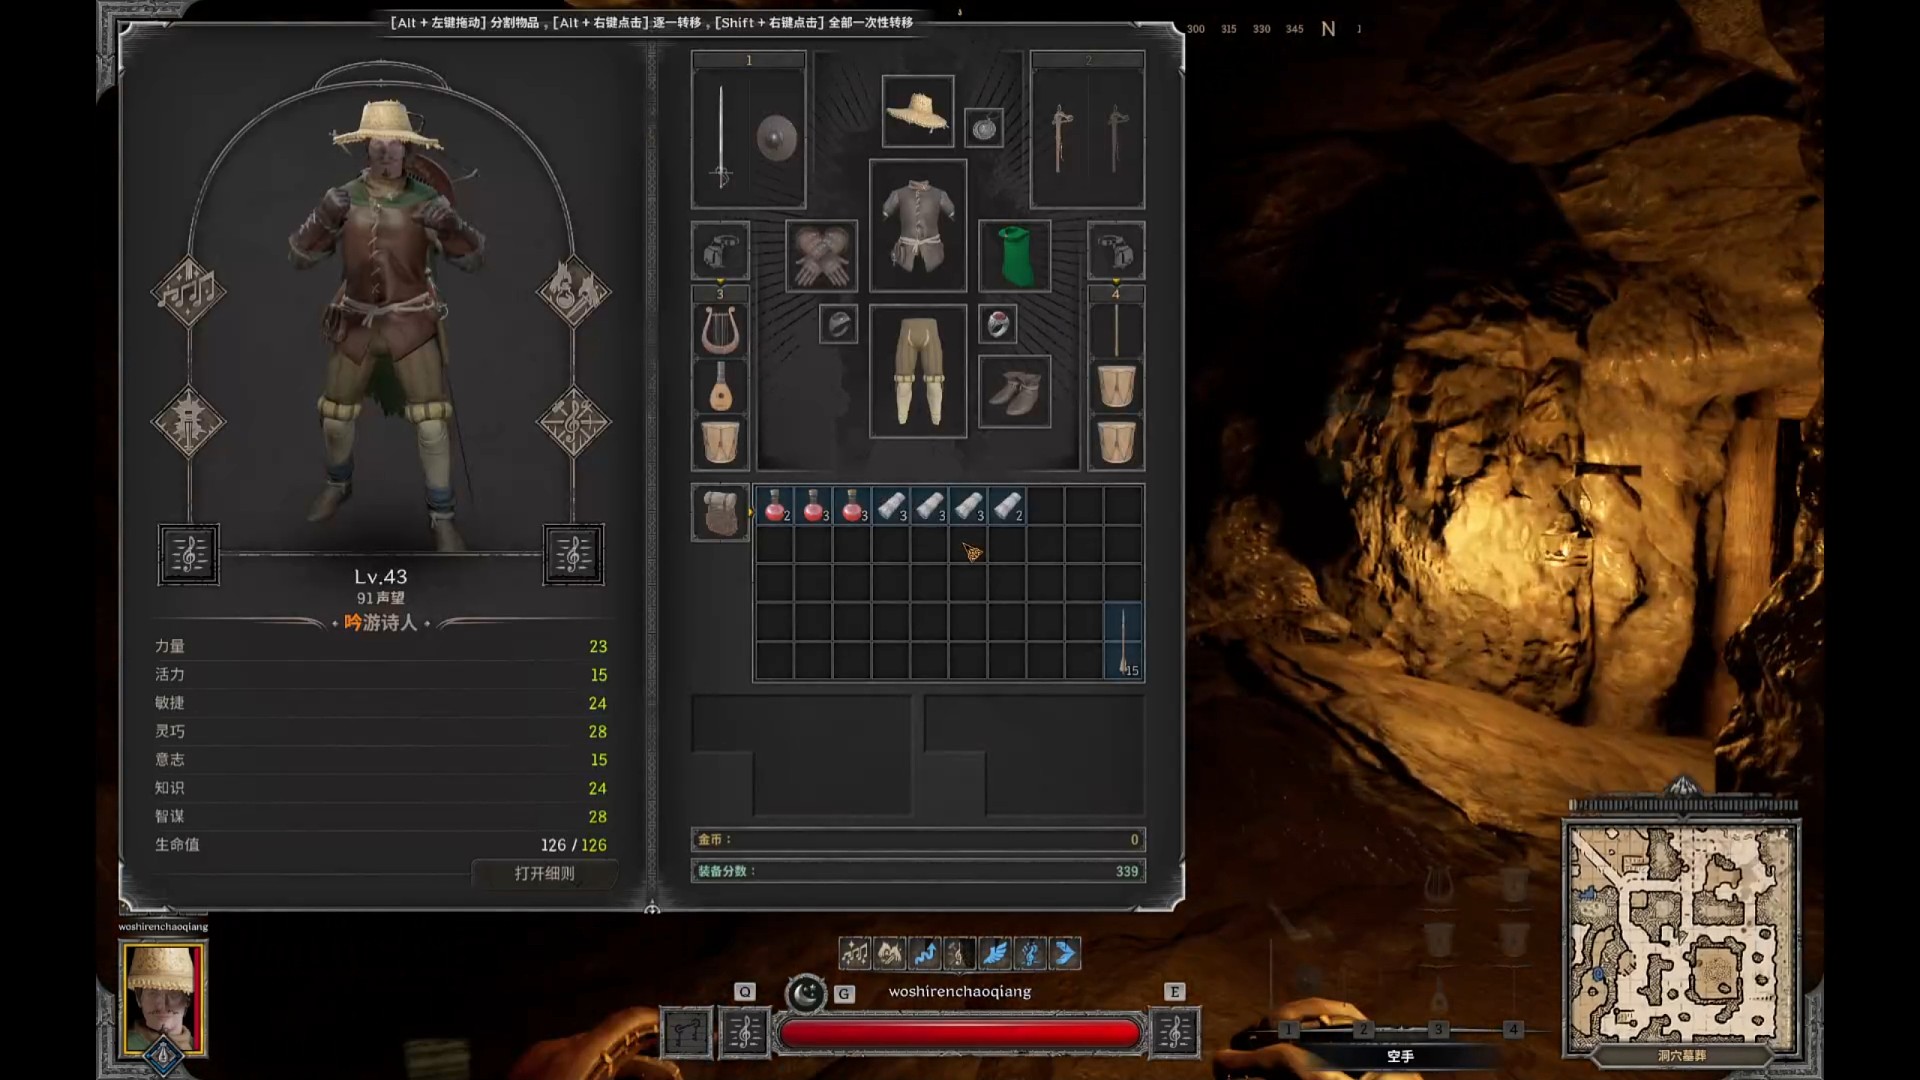The width and height of the screenshot is (1920, 1080).
Task: Select quick slot tab 3
Action: coord(720,294)
